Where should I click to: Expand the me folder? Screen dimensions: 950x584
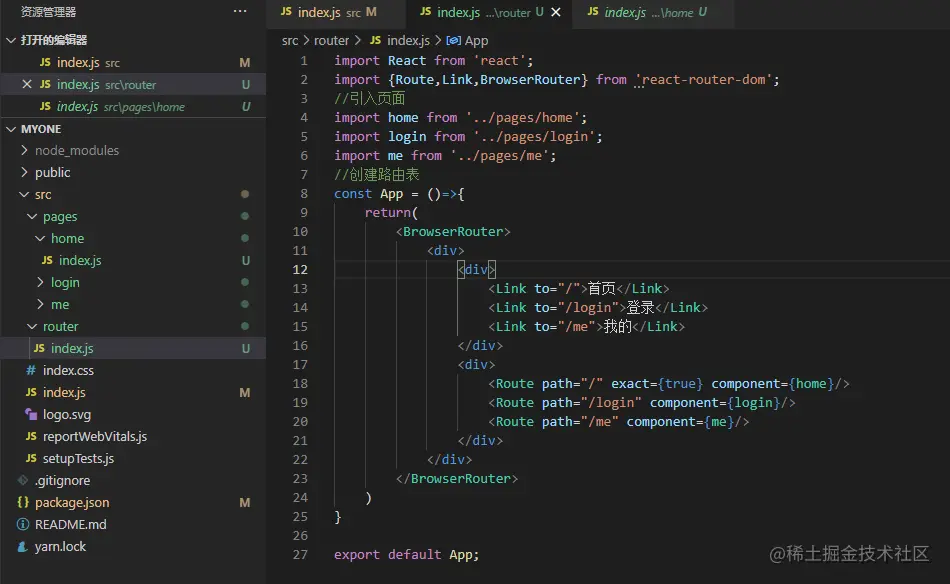[40, 304]
